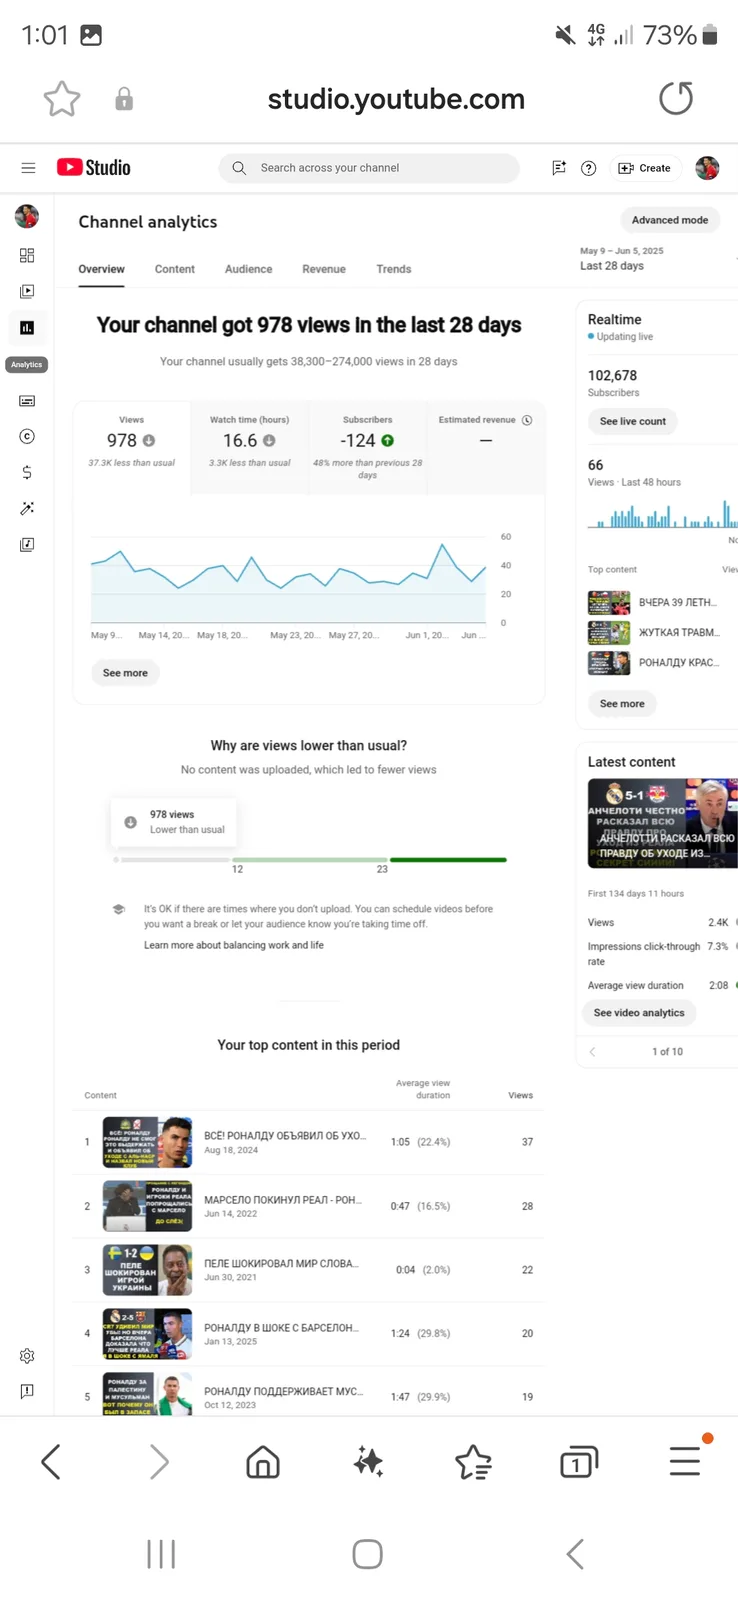
Task: Click clock icon next to Estimated revenue
Action: pos(527,420)
